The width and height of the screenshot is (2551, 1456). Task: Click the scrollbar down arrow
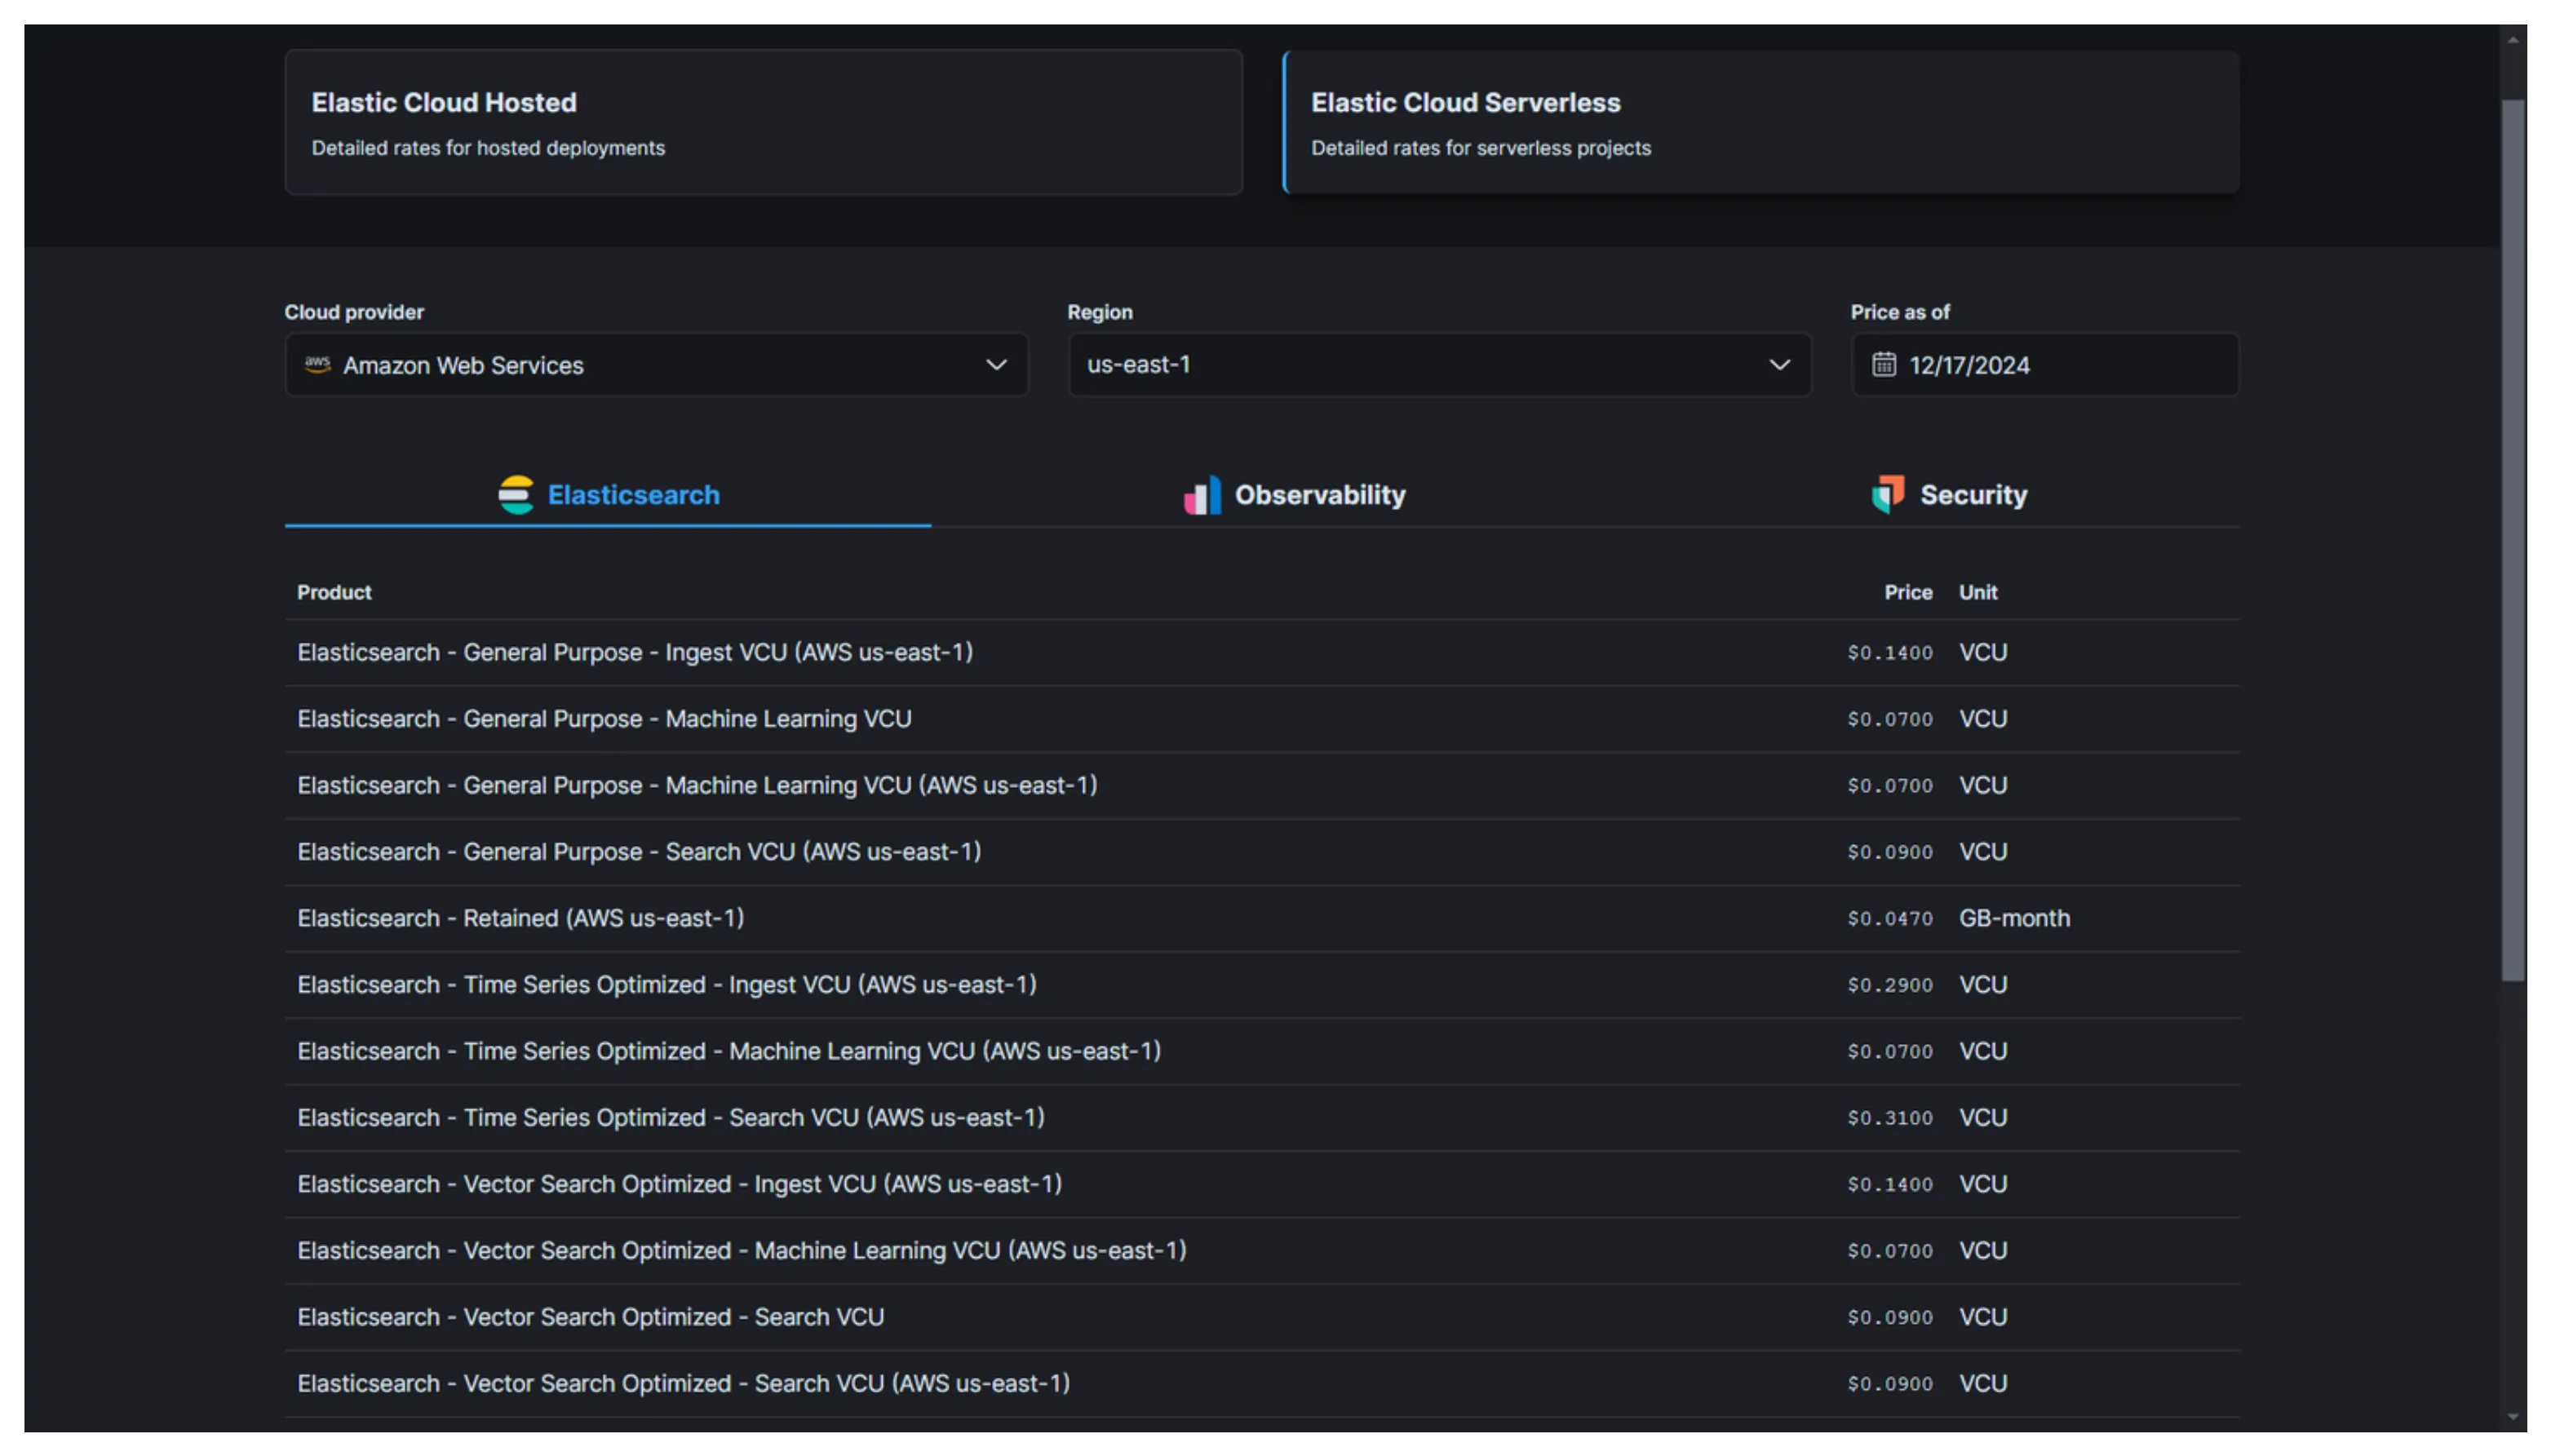2513,1417
